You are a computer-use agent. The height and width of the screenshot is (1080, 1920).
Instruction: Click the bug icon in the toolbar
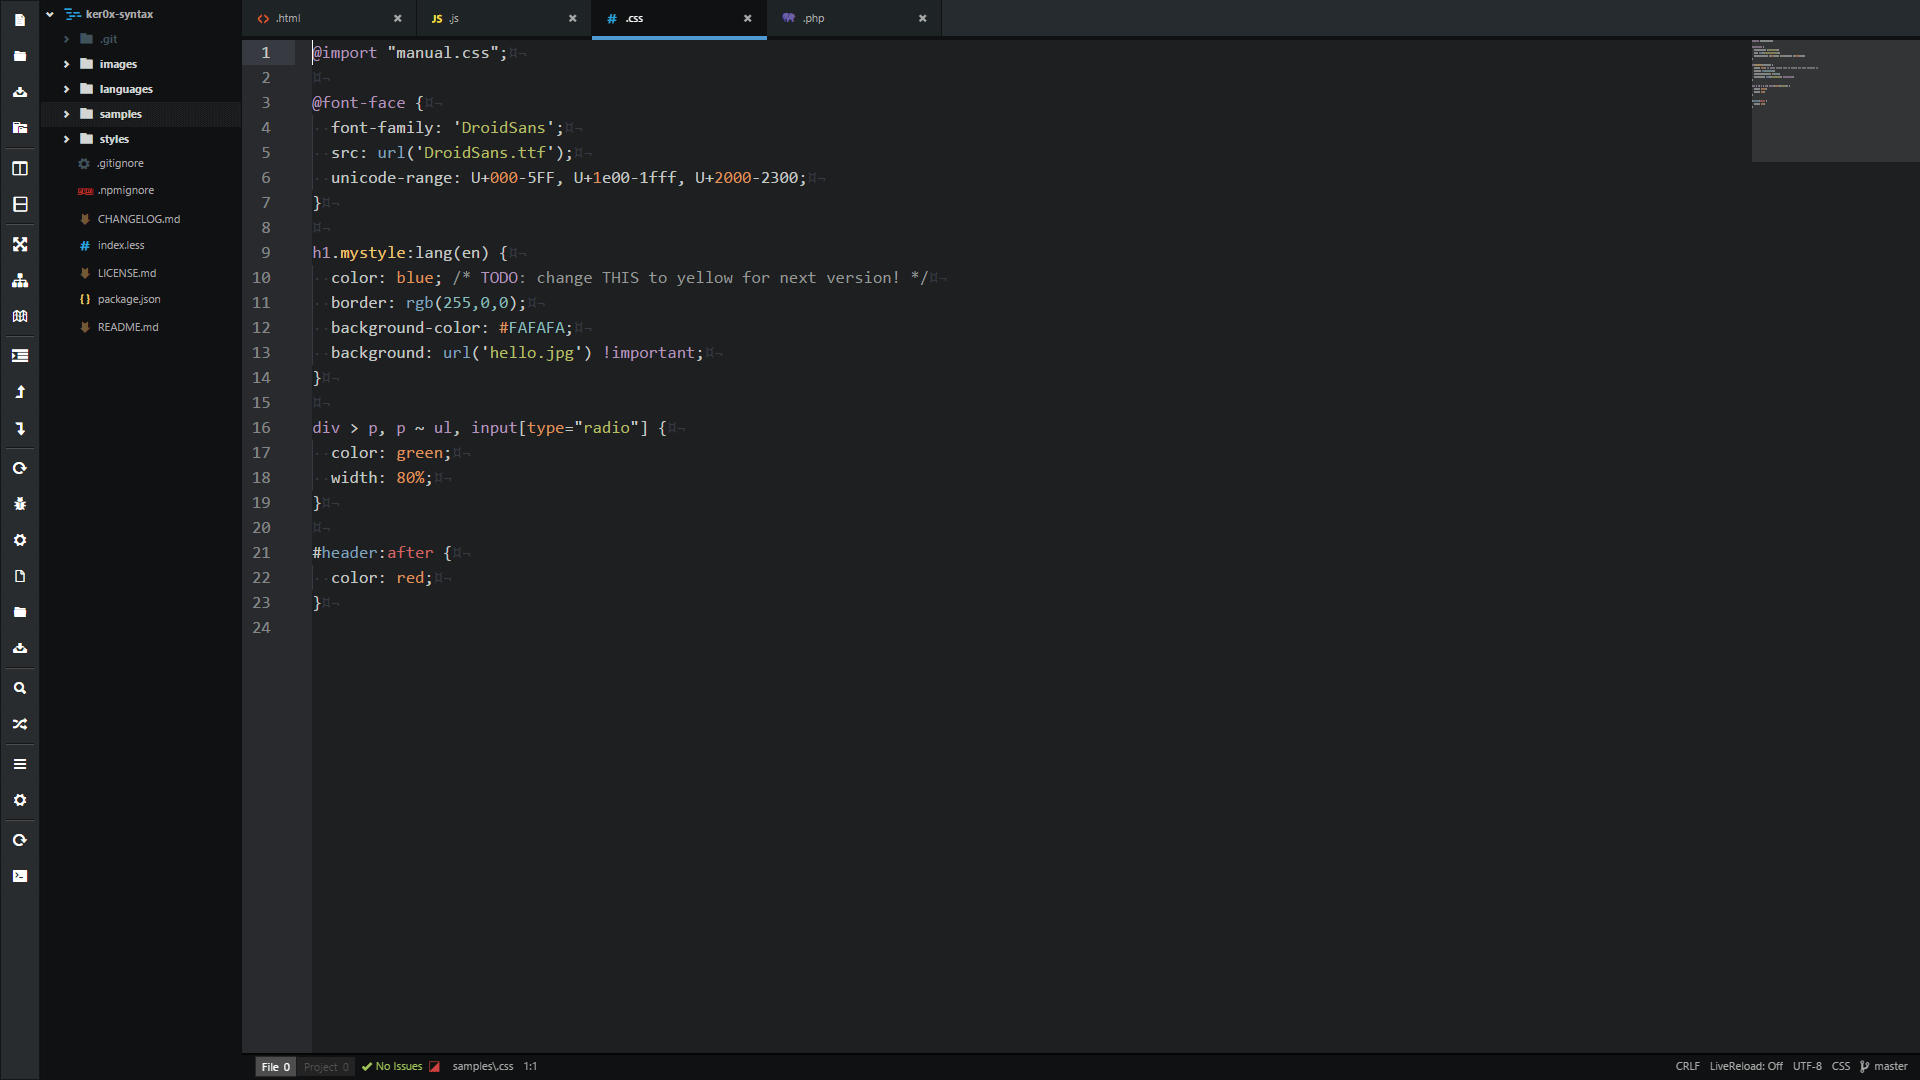tap(20, 504)
